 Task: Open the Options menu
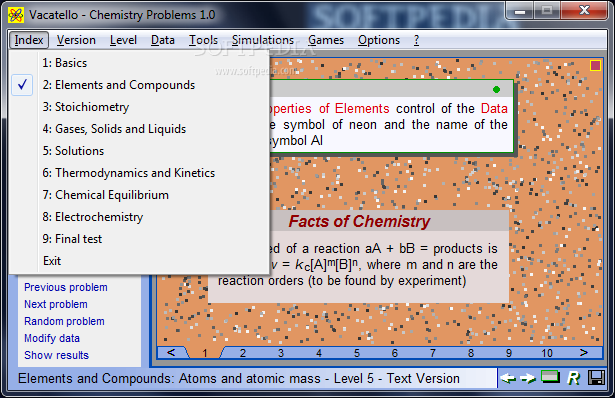click(379, 40)
